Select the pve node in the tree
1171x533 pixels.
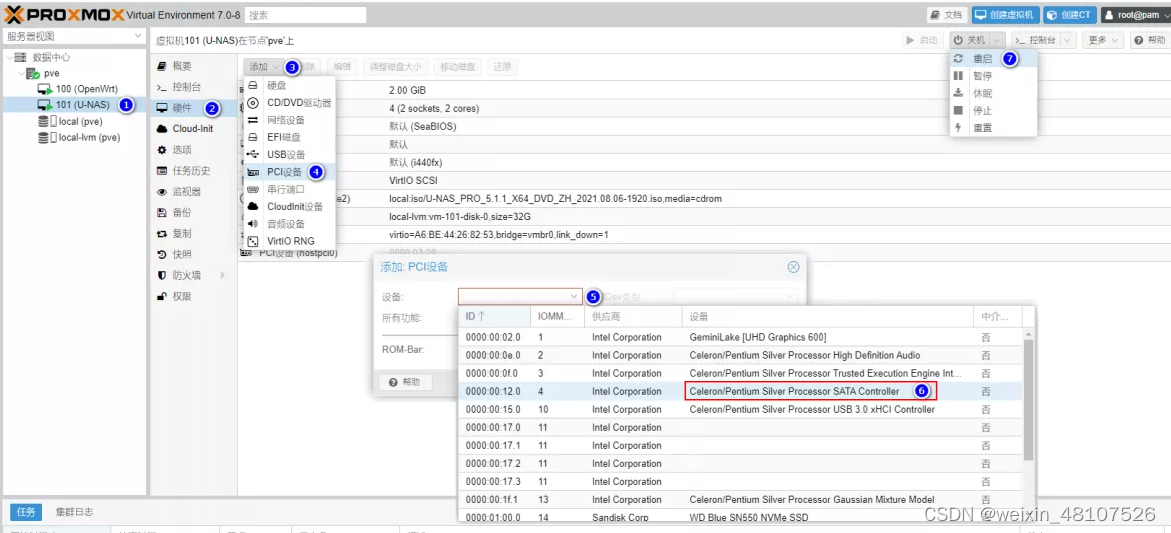(x=52, y=73)
